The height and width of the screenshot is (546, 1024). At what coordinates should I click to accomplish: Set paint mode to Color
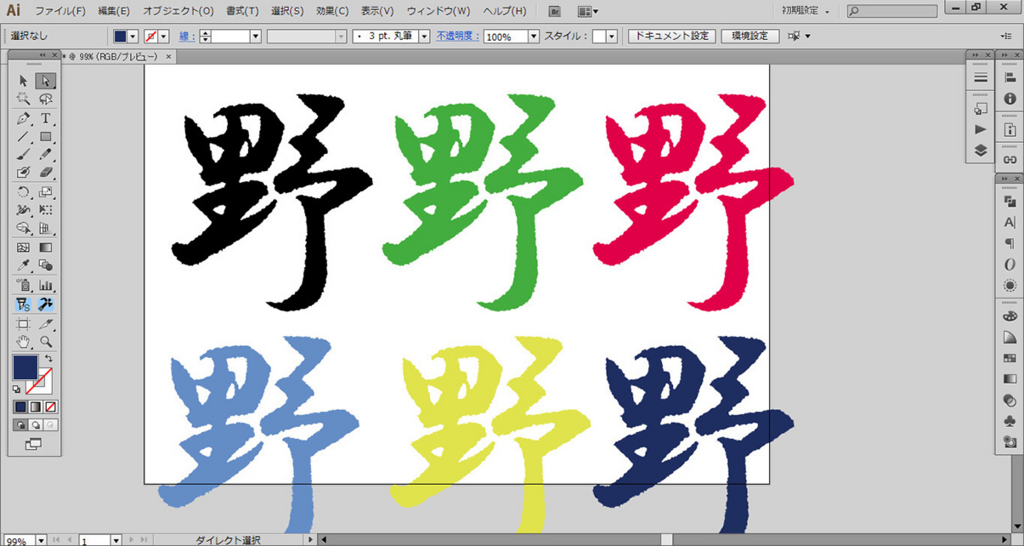click(21, 407)
